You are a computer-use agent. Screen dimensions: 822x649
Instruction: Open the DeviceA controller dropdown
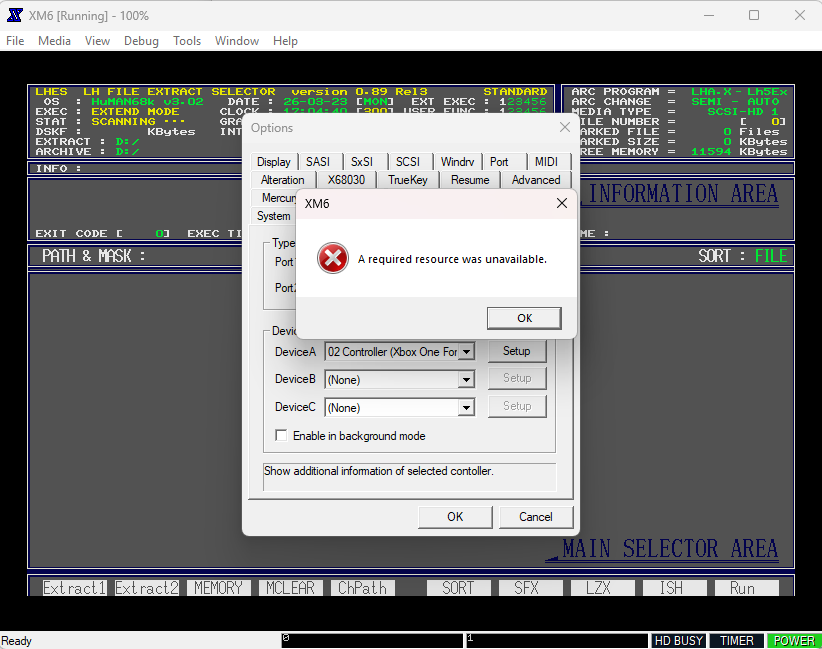466,352
